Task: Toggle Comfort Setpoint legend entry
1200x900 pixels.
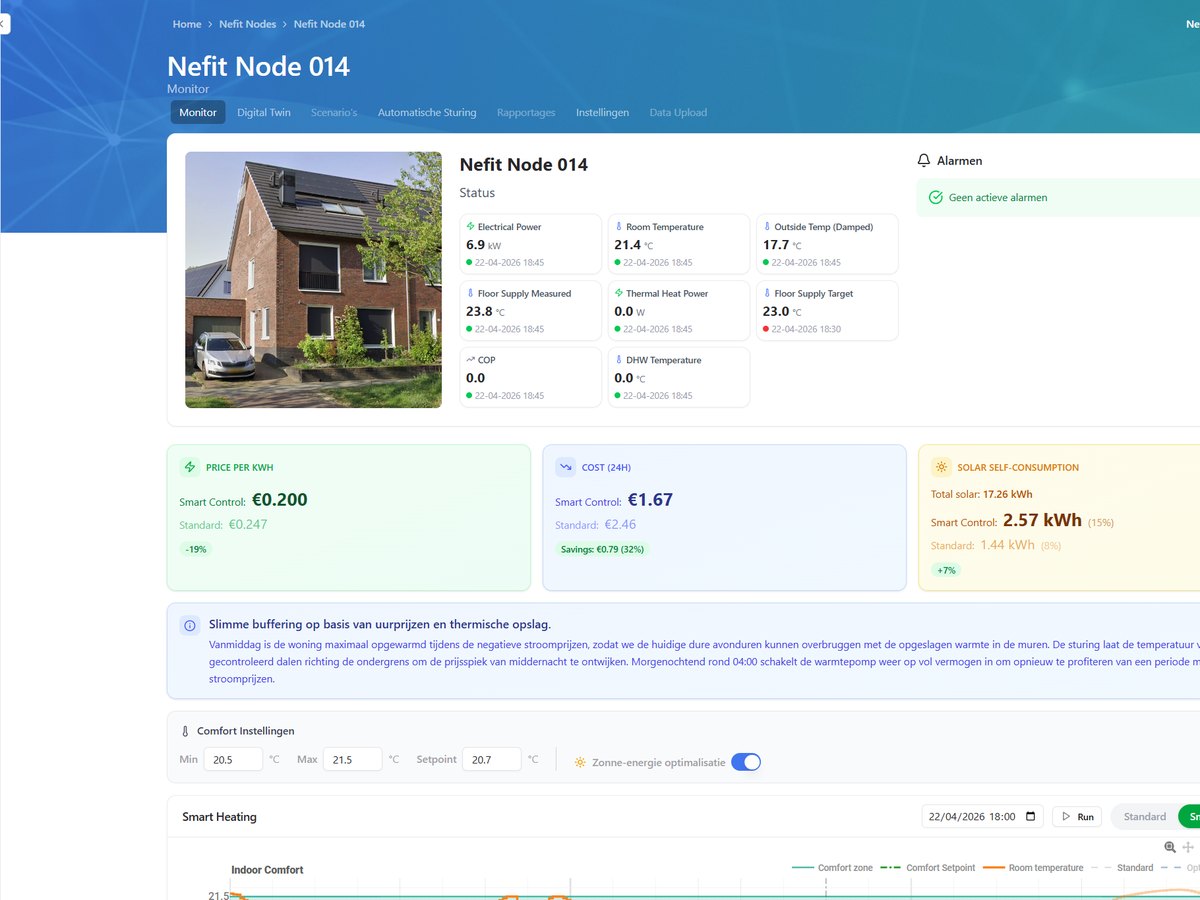Action: [x=927, y=868]
